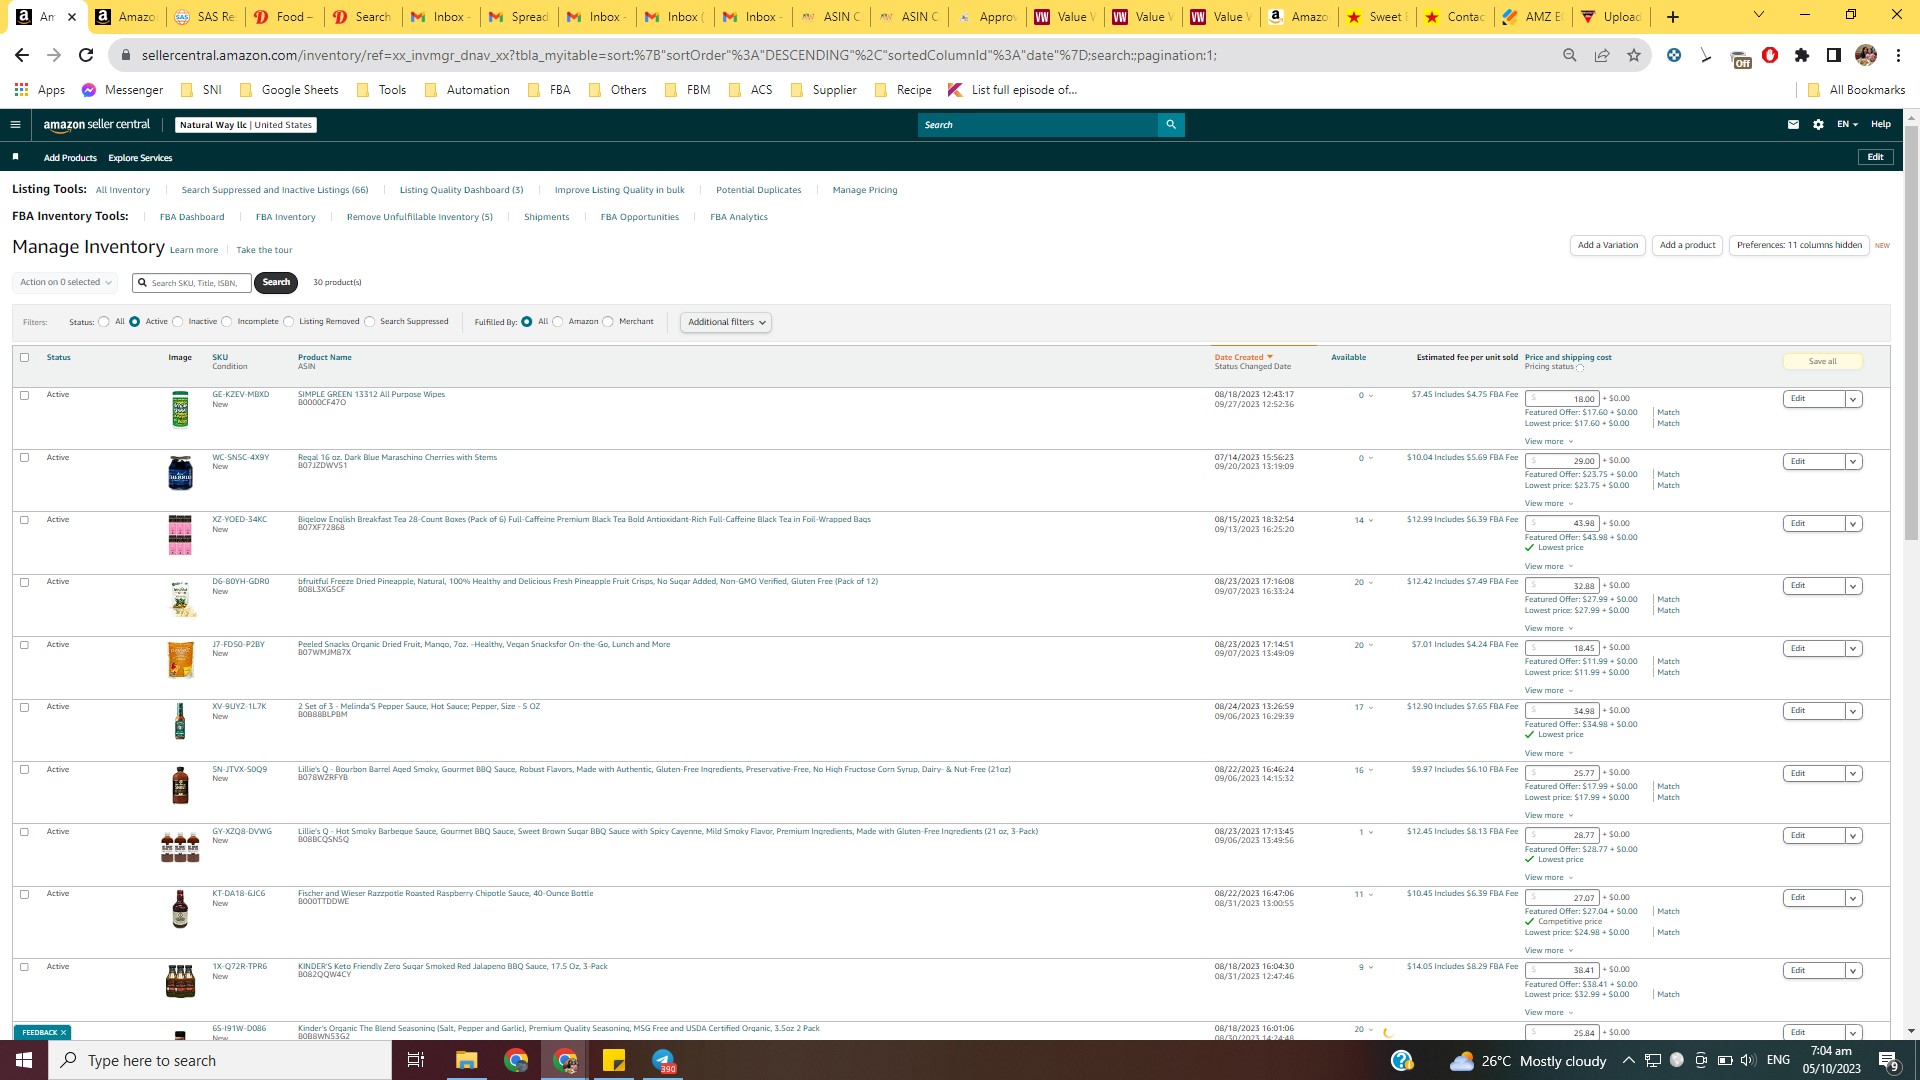Open Chrome three-dot menu
This screenshot has width=1920, height=1080.
click(x=1898, y=55)
